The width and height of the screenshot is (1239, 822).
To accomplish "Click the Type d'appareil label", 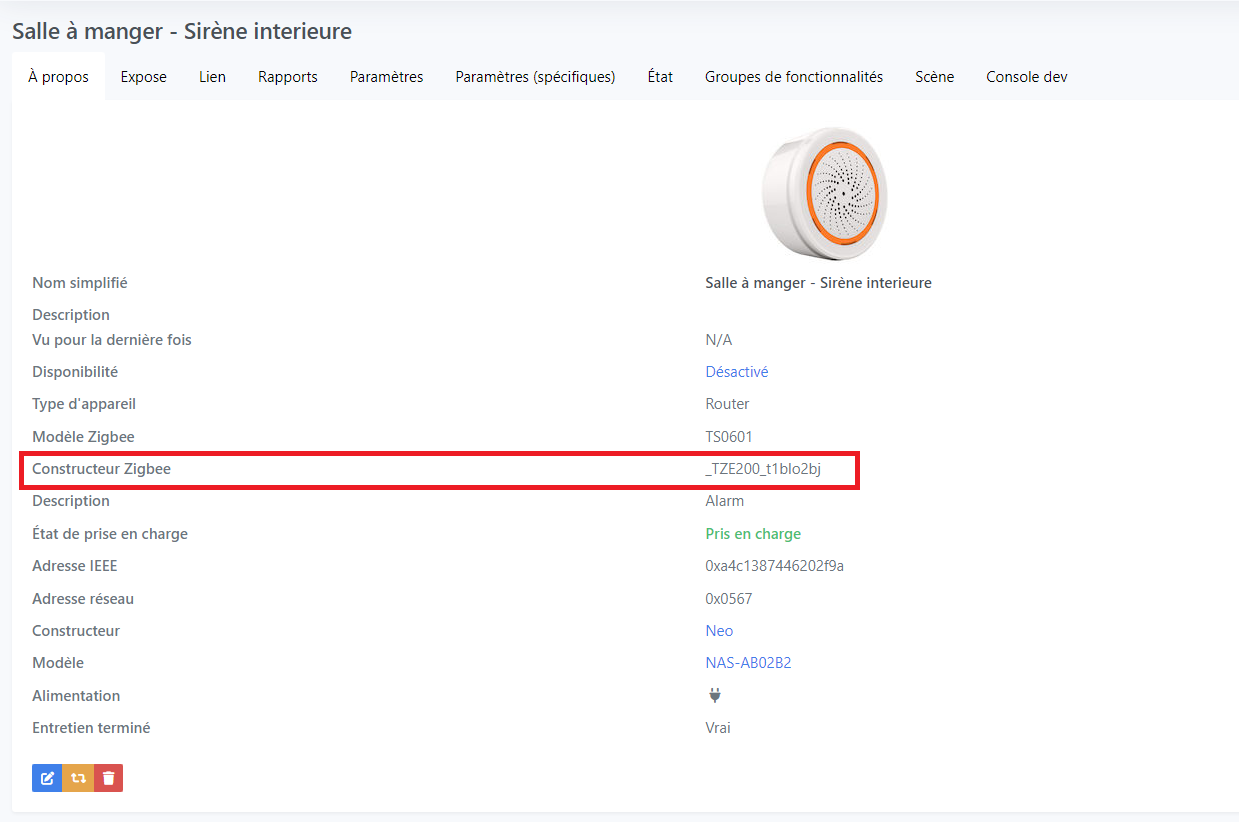I will point(84,404).
